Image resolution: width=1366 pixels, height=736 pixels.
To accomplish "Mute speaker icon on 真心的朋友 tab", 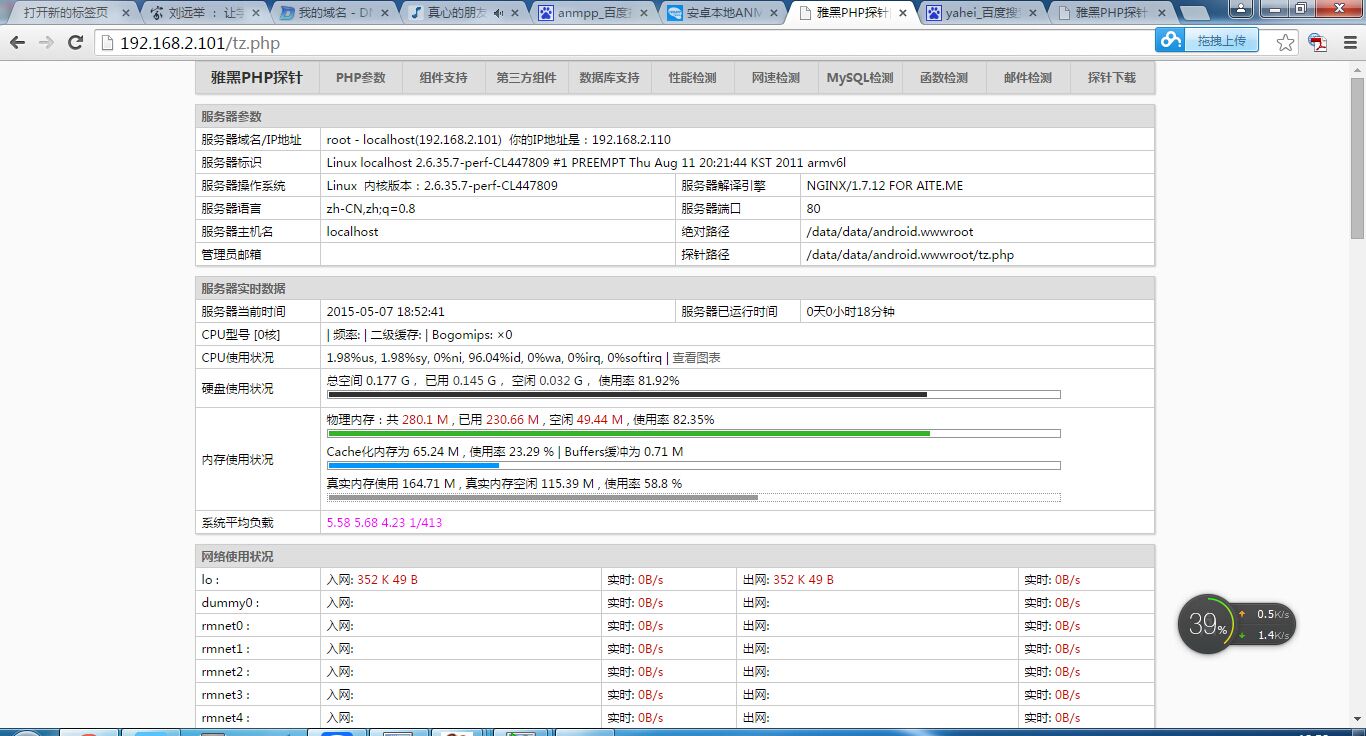I will pyautogui.click(x=498, y=13).
